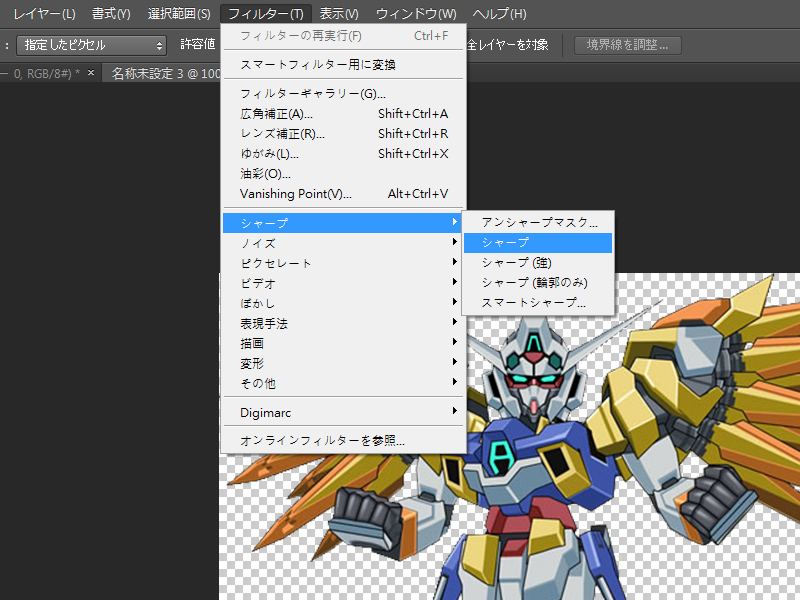
Task: Expand the 表現手法 submenu
Action: point(343,323)
